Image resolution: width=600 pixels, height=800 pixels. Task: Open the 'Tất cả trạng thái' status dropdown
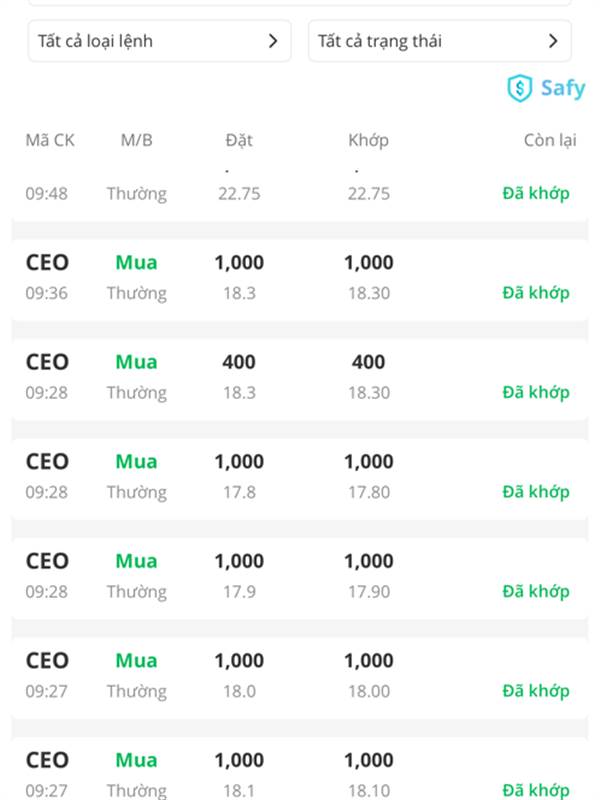click(x=439, y=41)
